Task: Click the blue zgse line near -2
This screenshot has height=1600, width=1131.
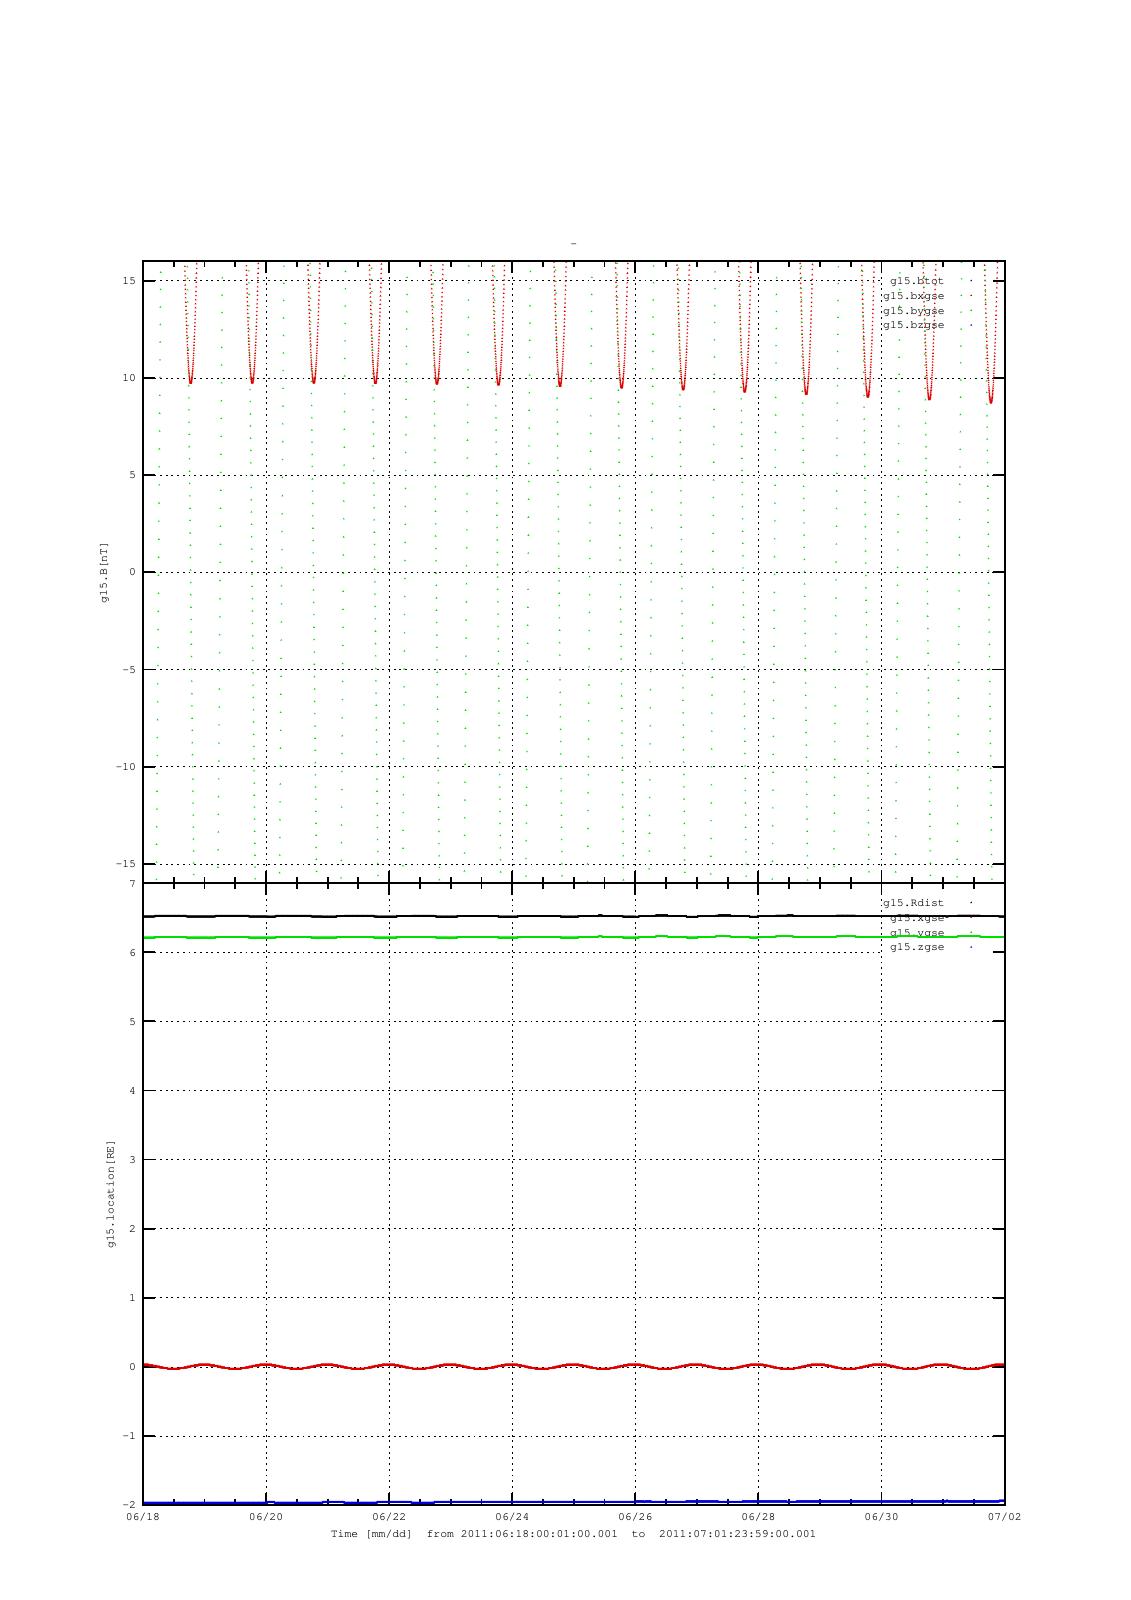Action: click(574, 1502)
